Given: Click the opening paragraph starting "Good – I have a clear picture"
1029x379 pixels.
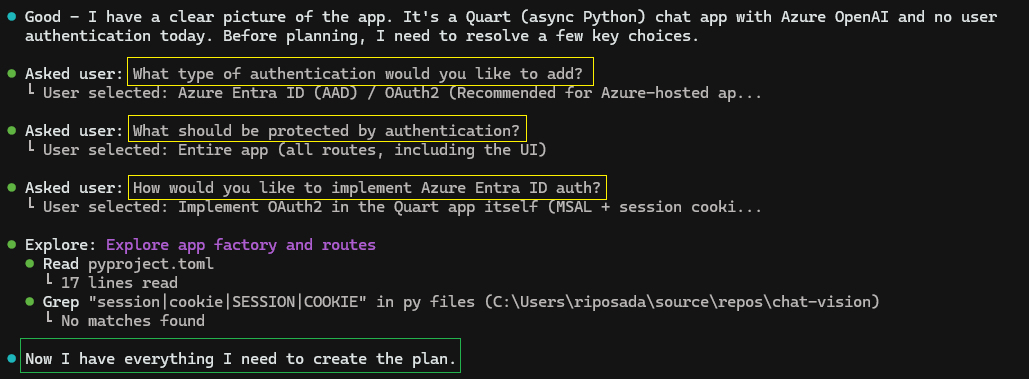Looking at the screenshot, I should [x=511, y=26].
